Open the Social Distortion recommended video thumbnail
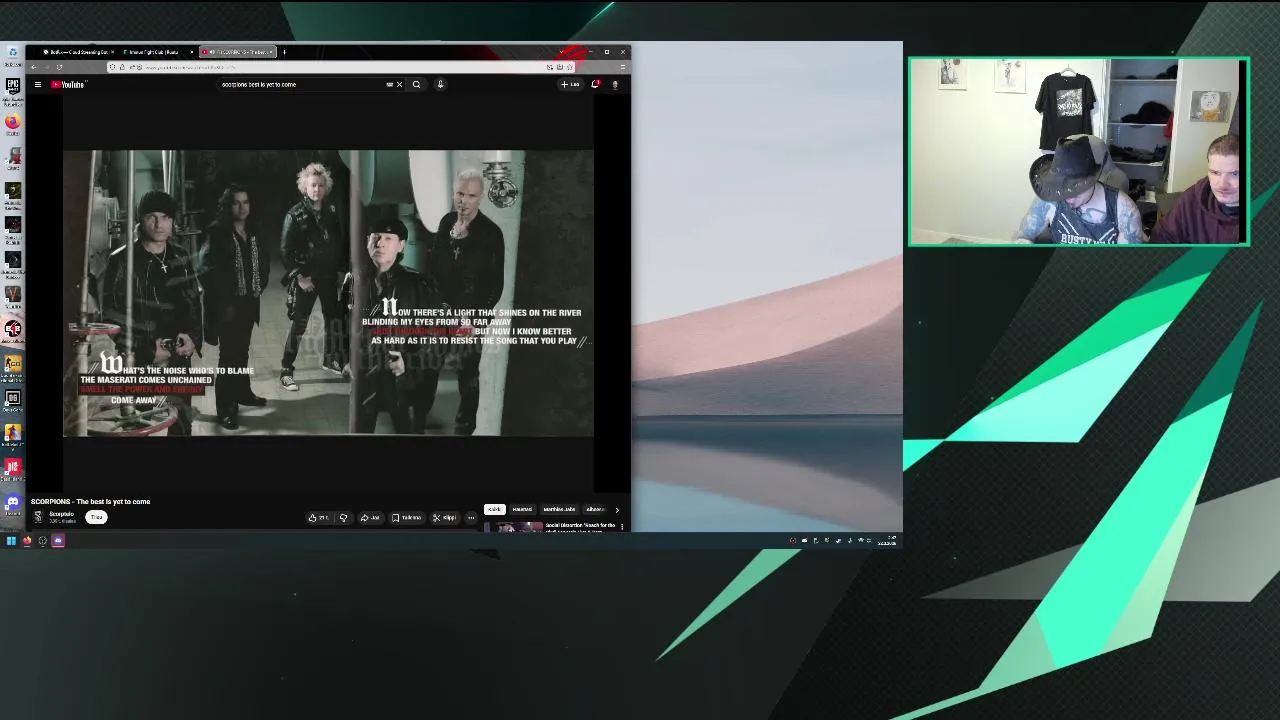 click(514, 526)
